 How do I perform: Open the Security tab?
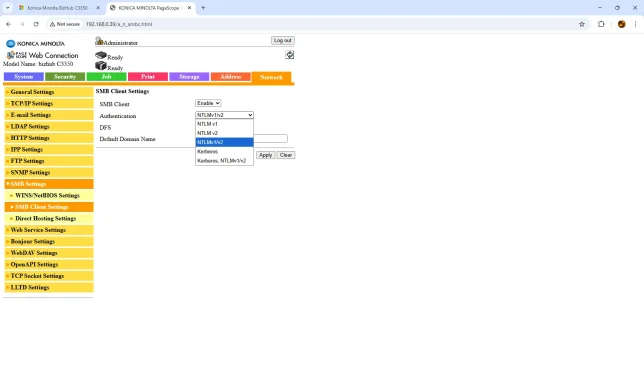click(x=65, y=77)
